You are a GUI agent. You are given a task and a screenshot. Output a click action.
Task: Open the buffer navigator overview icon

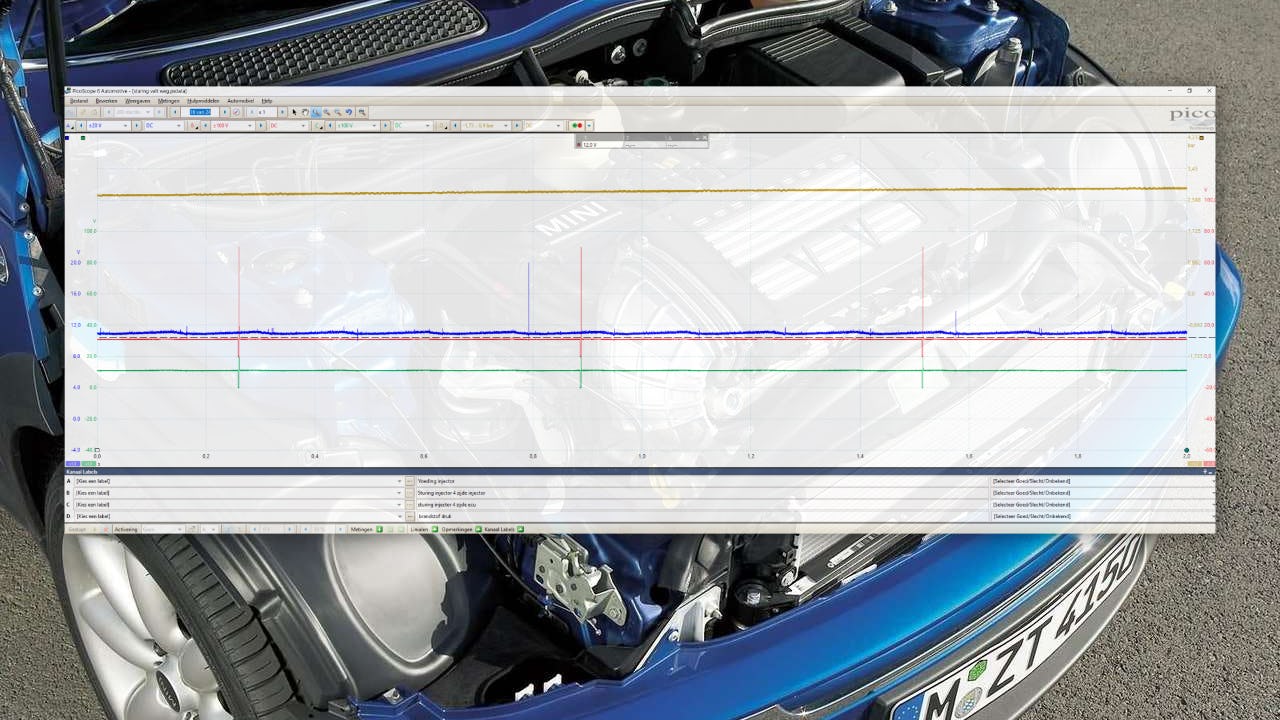(236, 112)
